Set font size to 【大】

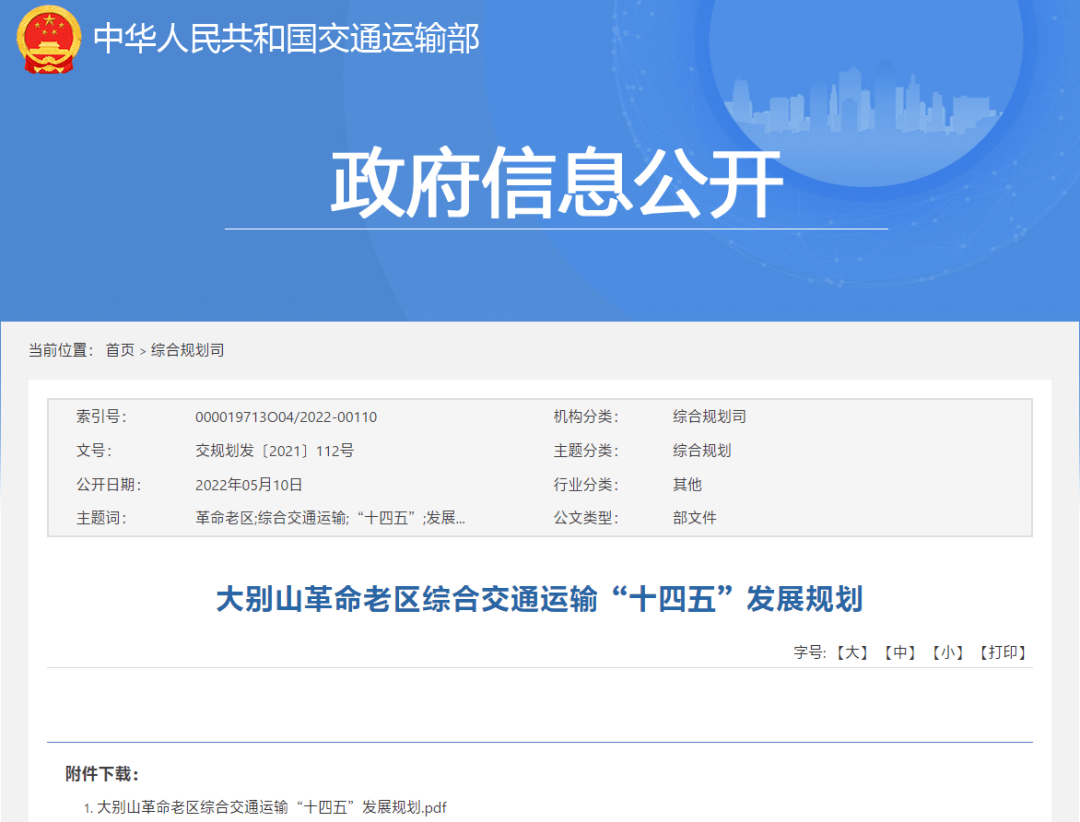click(852, 652)
